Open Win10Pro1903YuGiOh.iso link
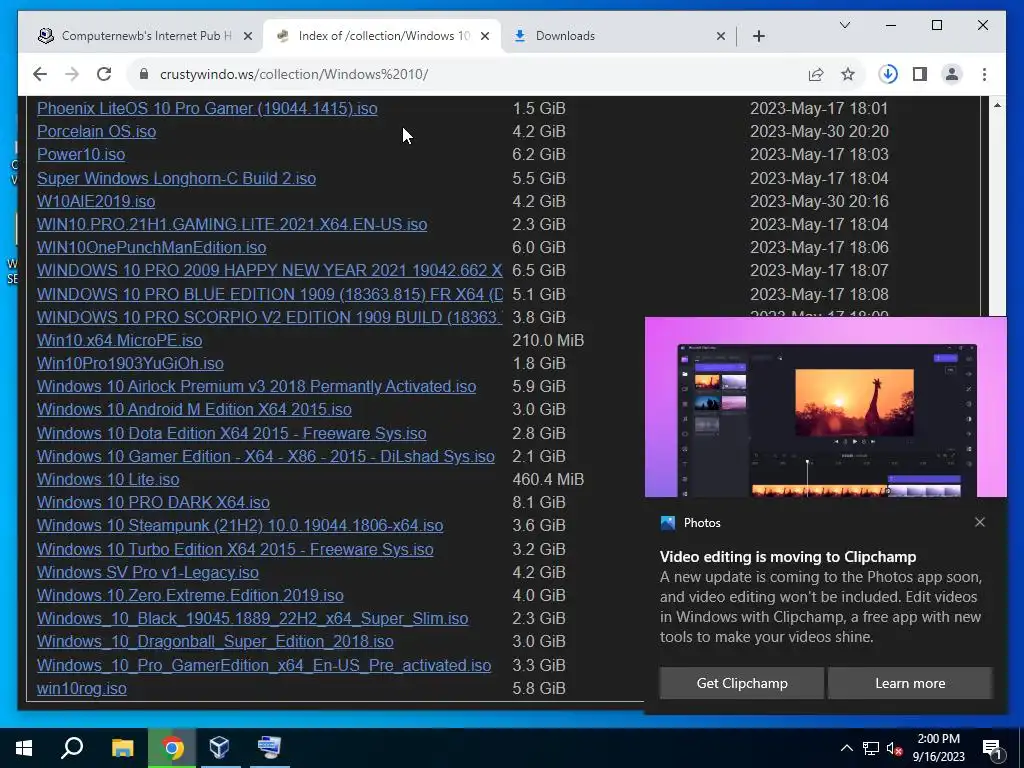 (x=130, y=363)
